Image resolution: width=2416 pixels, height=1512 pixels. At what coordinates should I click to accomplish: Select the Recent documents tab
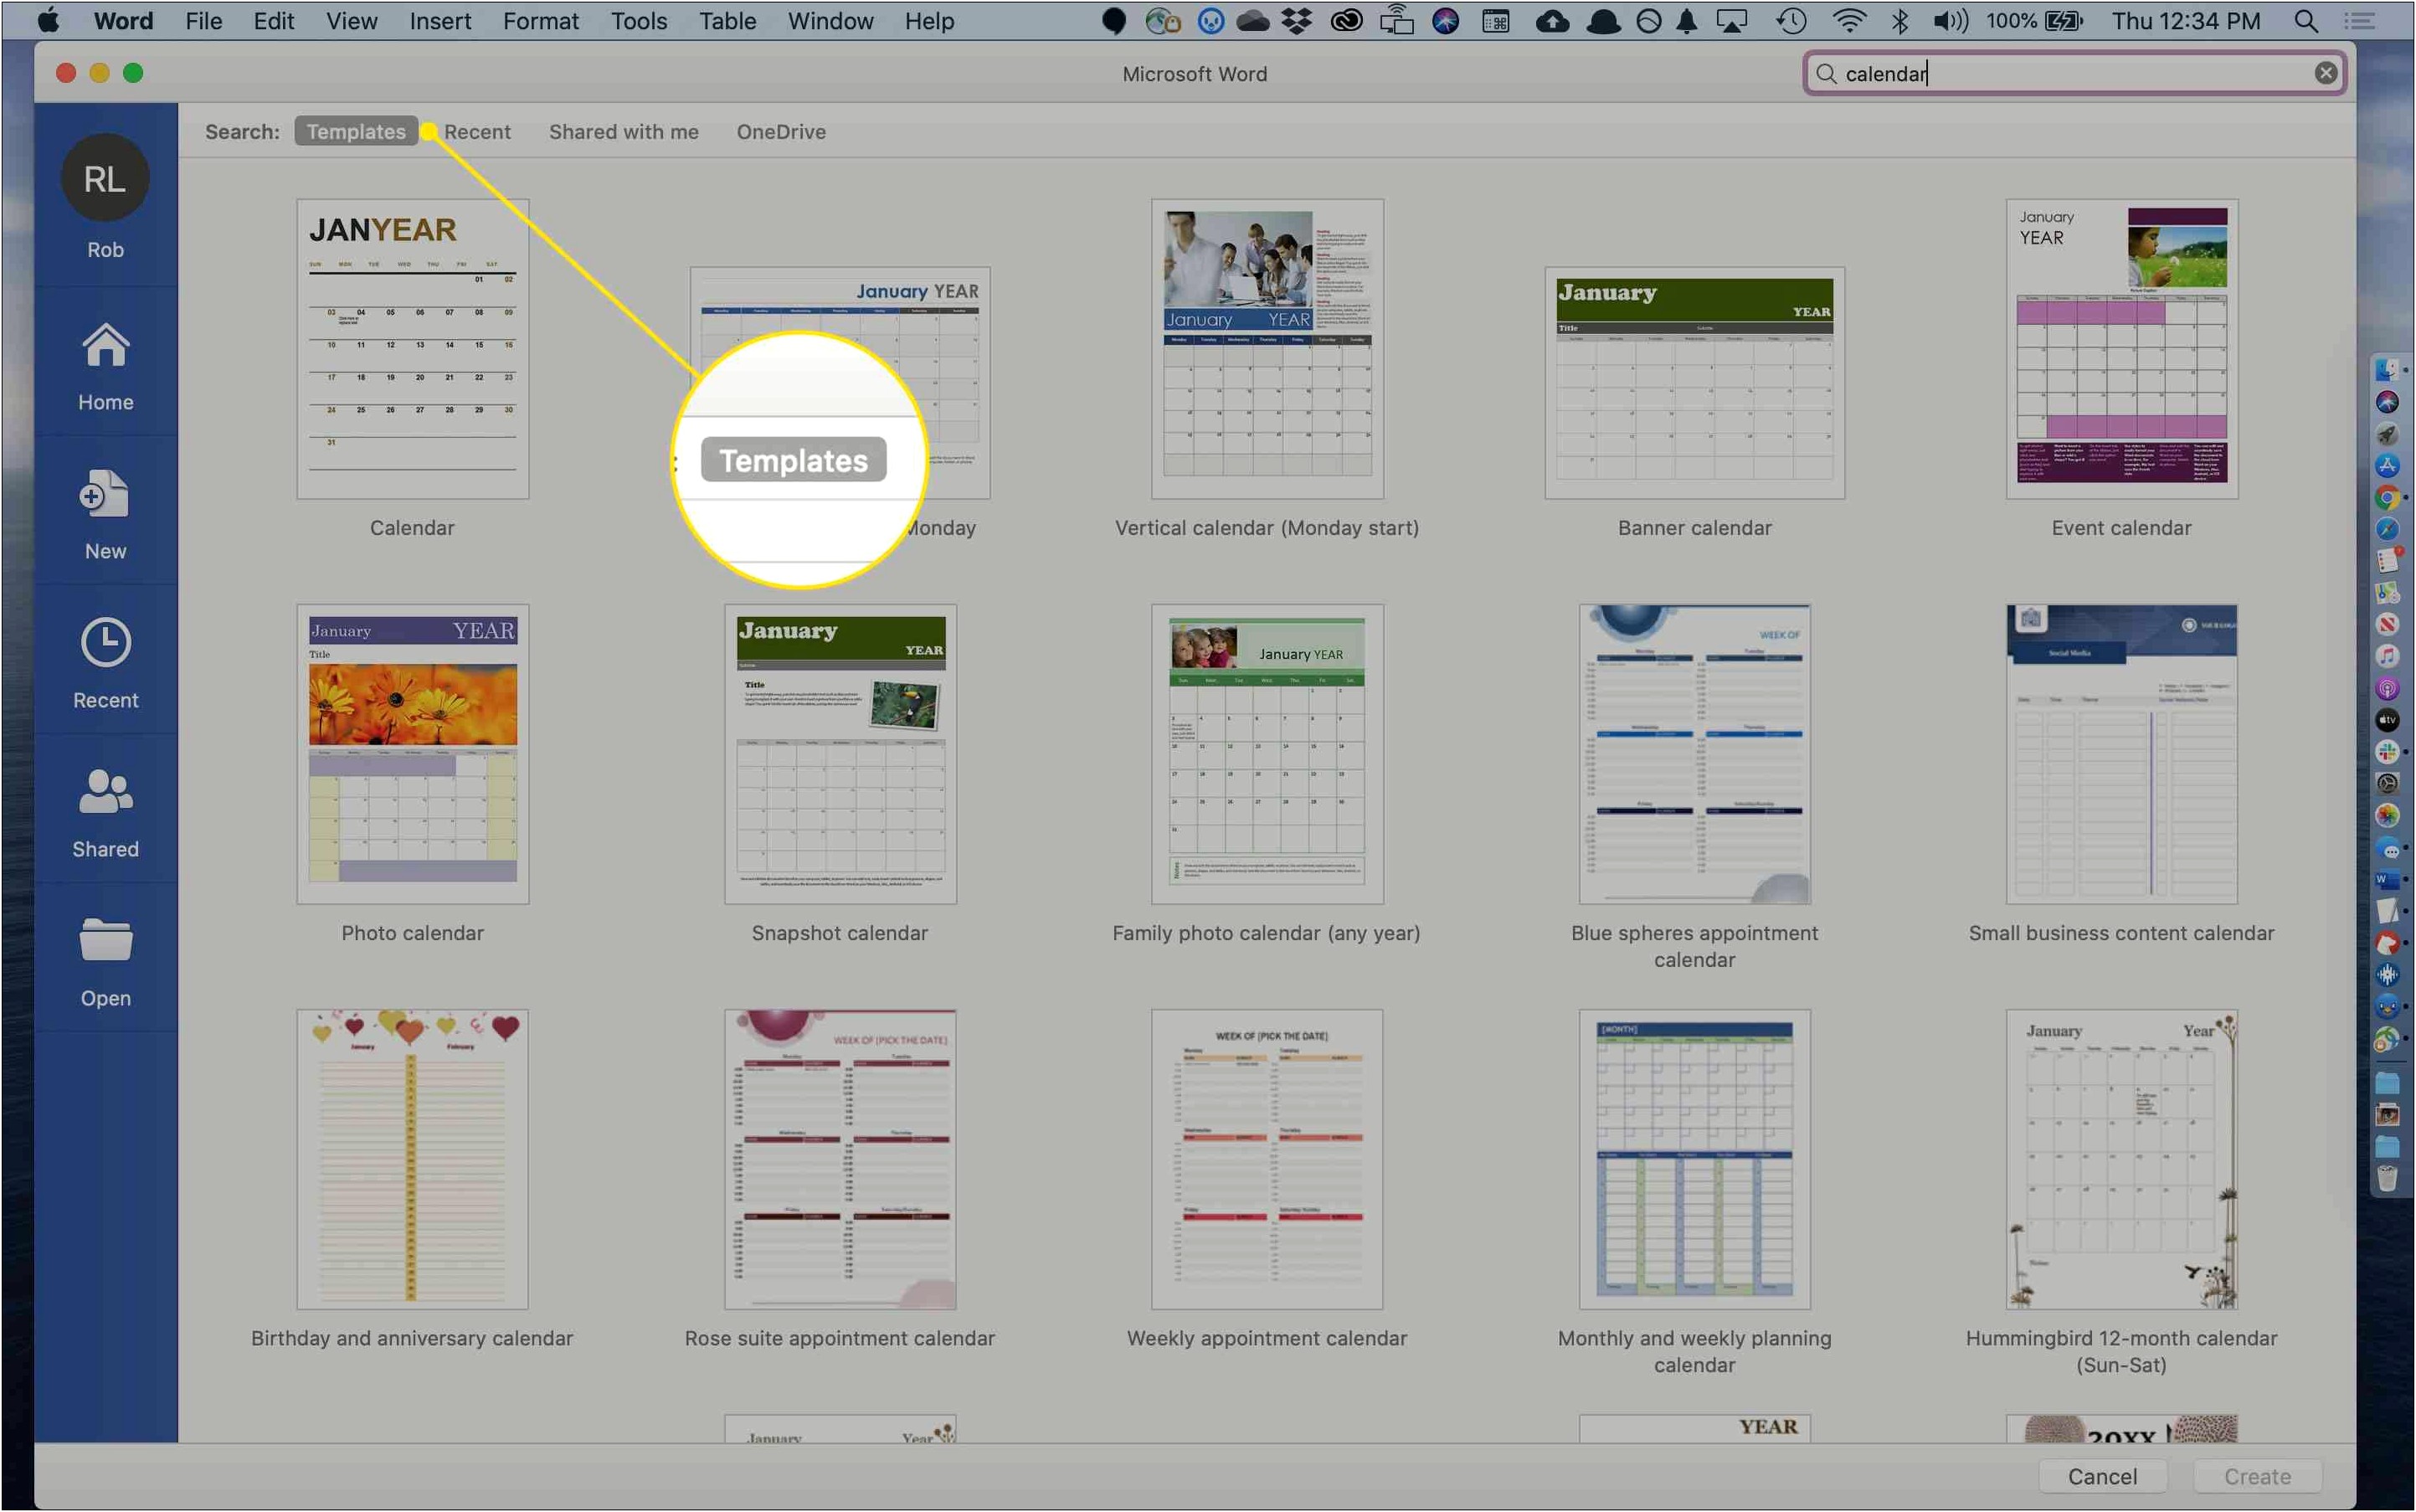pyautogui.click(x=475, y=132)
